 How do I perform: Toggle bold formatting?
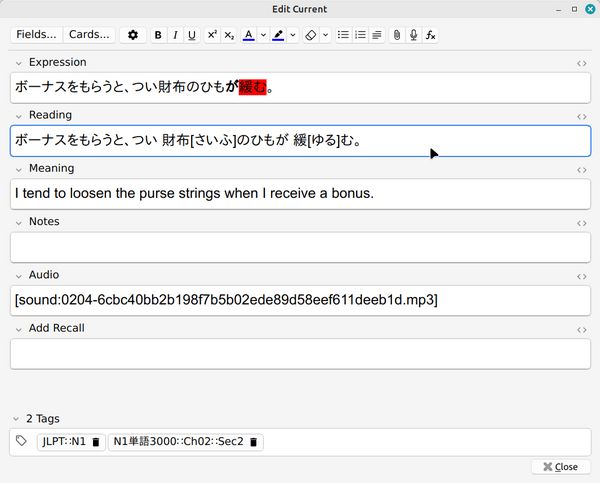pyautogui.click(x=158, y=35)
